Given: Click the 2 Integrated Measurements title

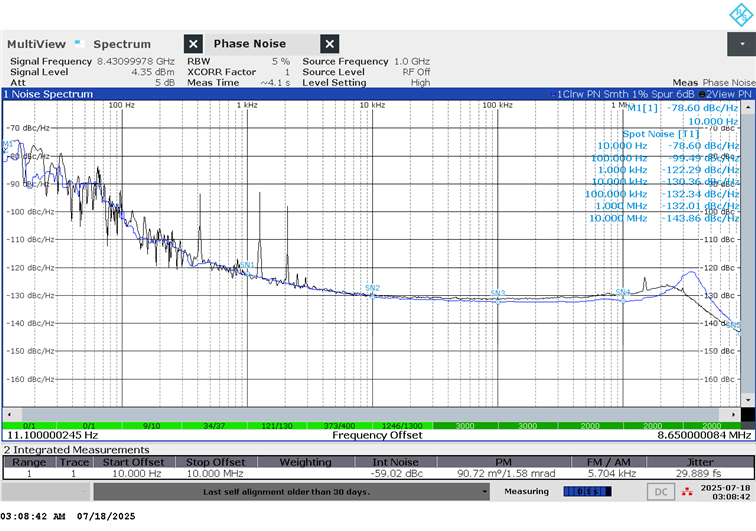Looking at the screenshot, I should [x=77, y=449].
